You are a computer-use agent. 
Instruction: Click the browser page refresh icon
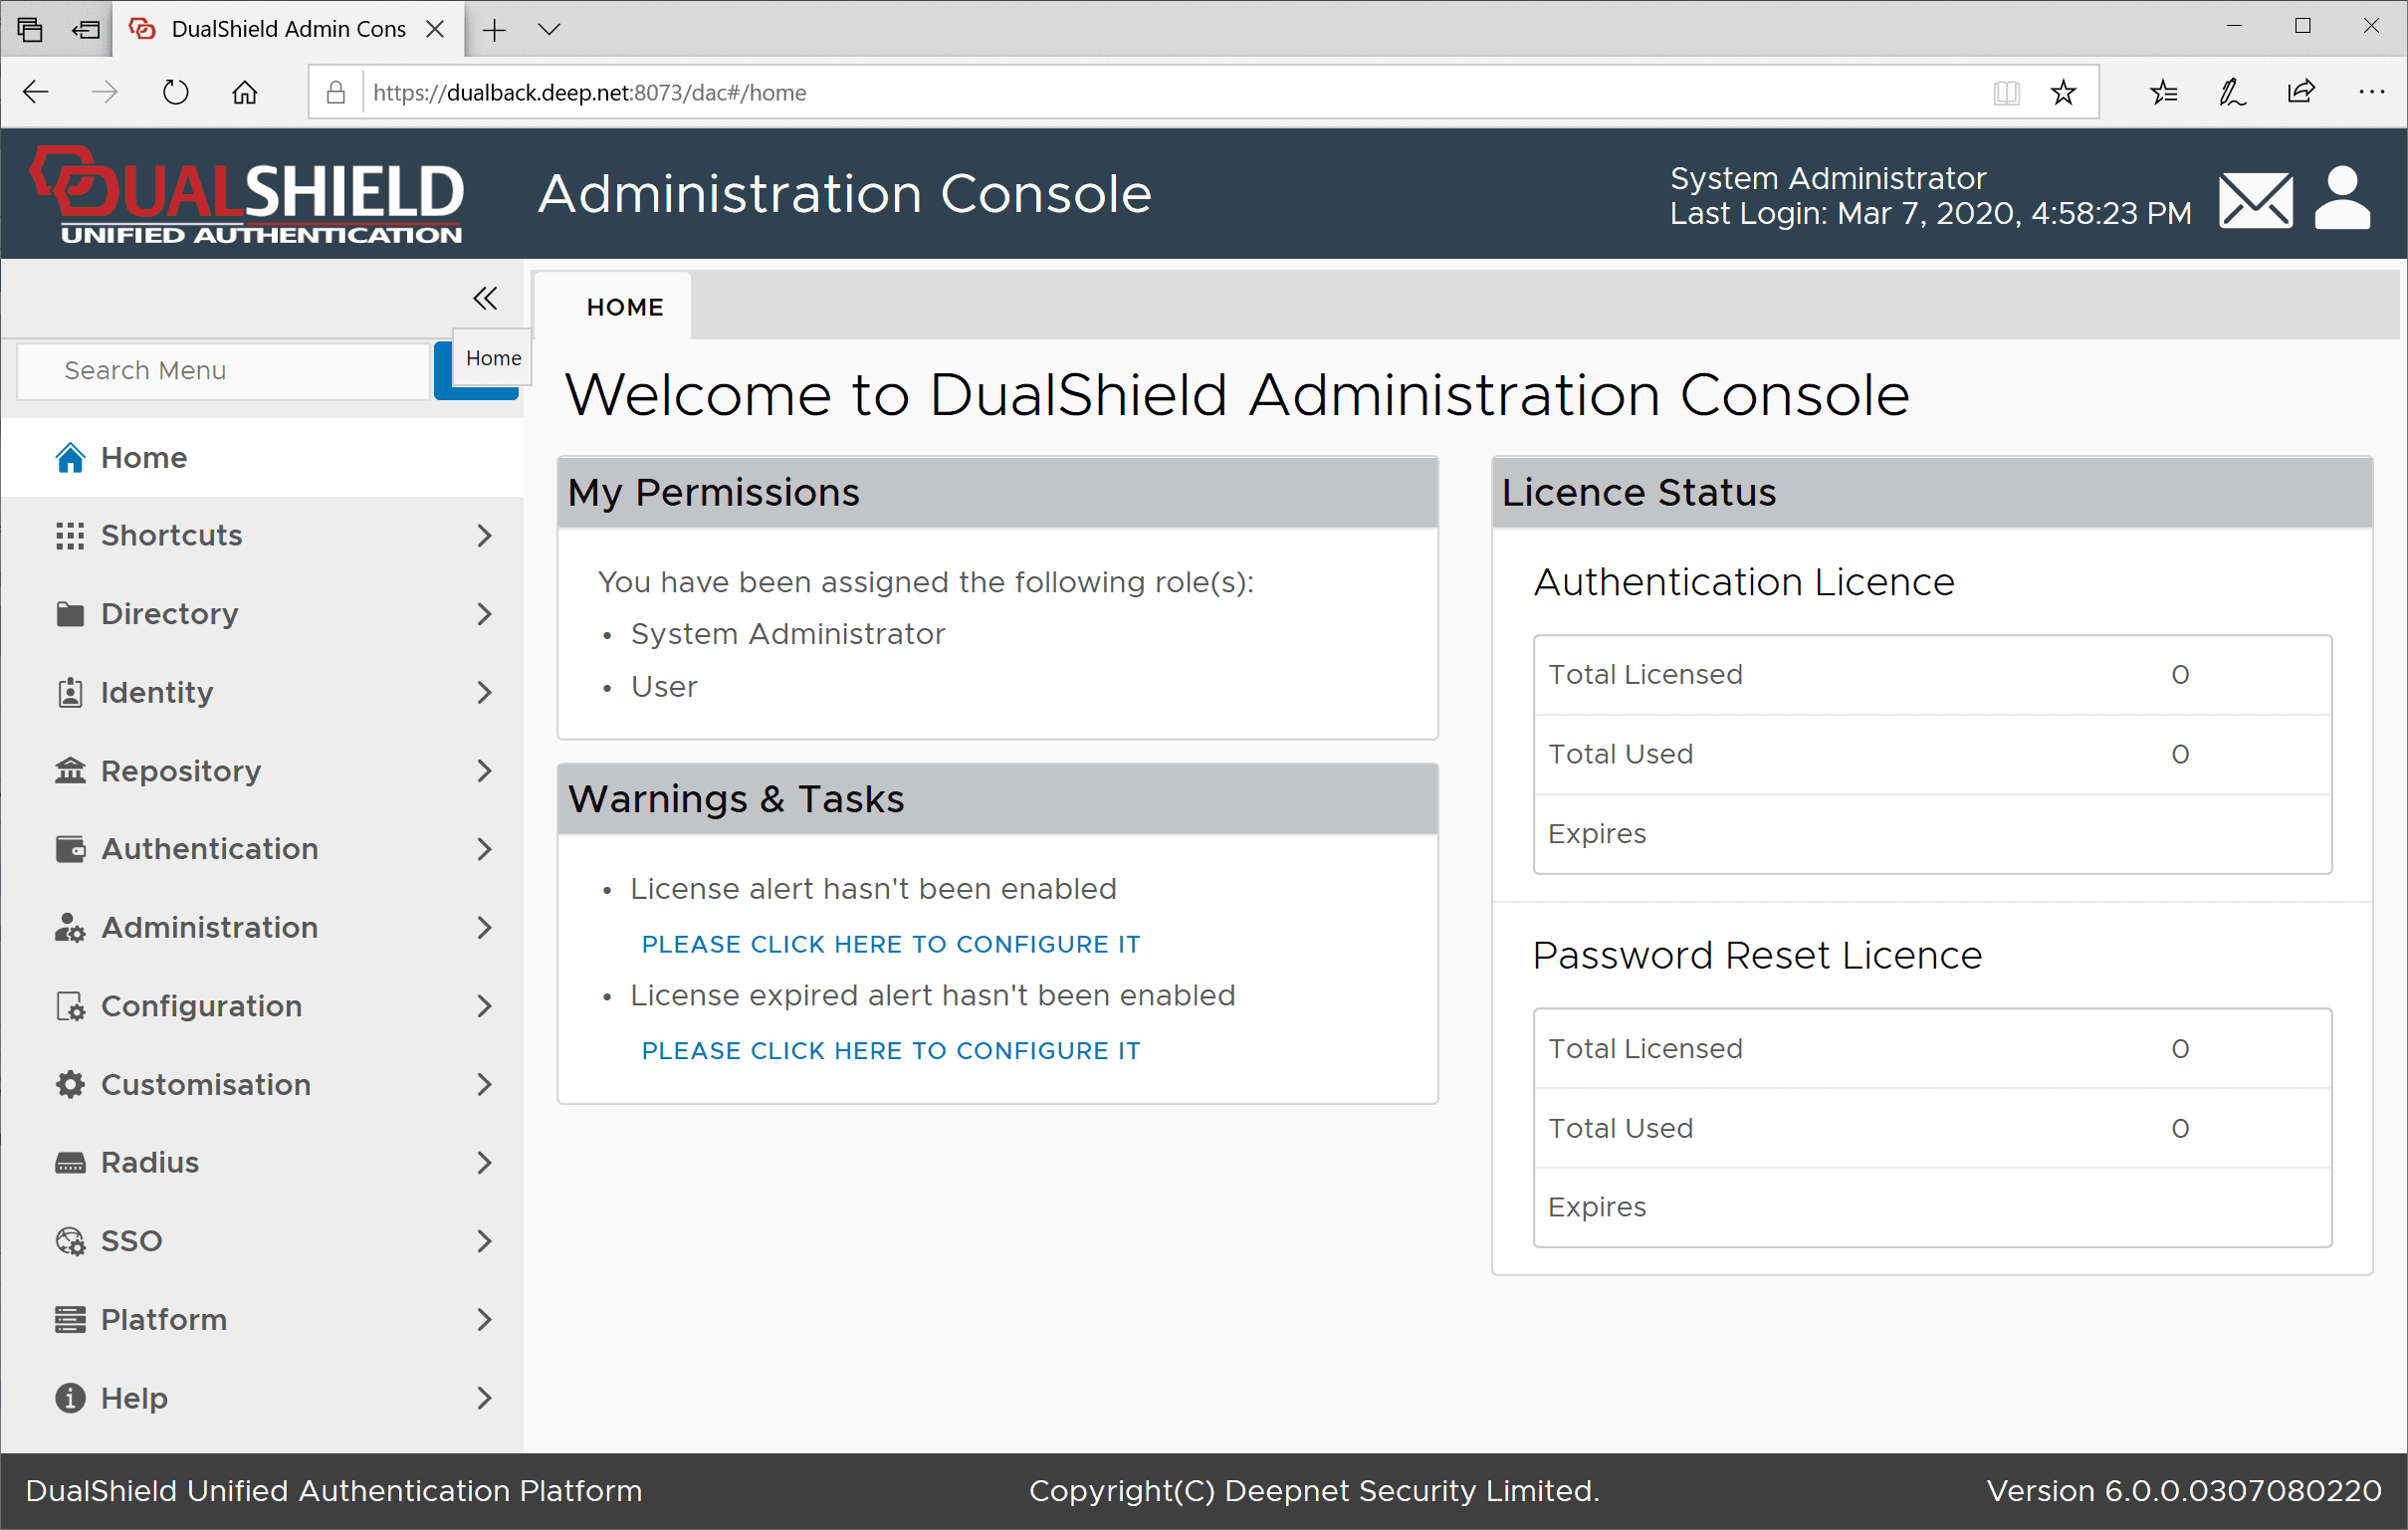tap(175, 91)
